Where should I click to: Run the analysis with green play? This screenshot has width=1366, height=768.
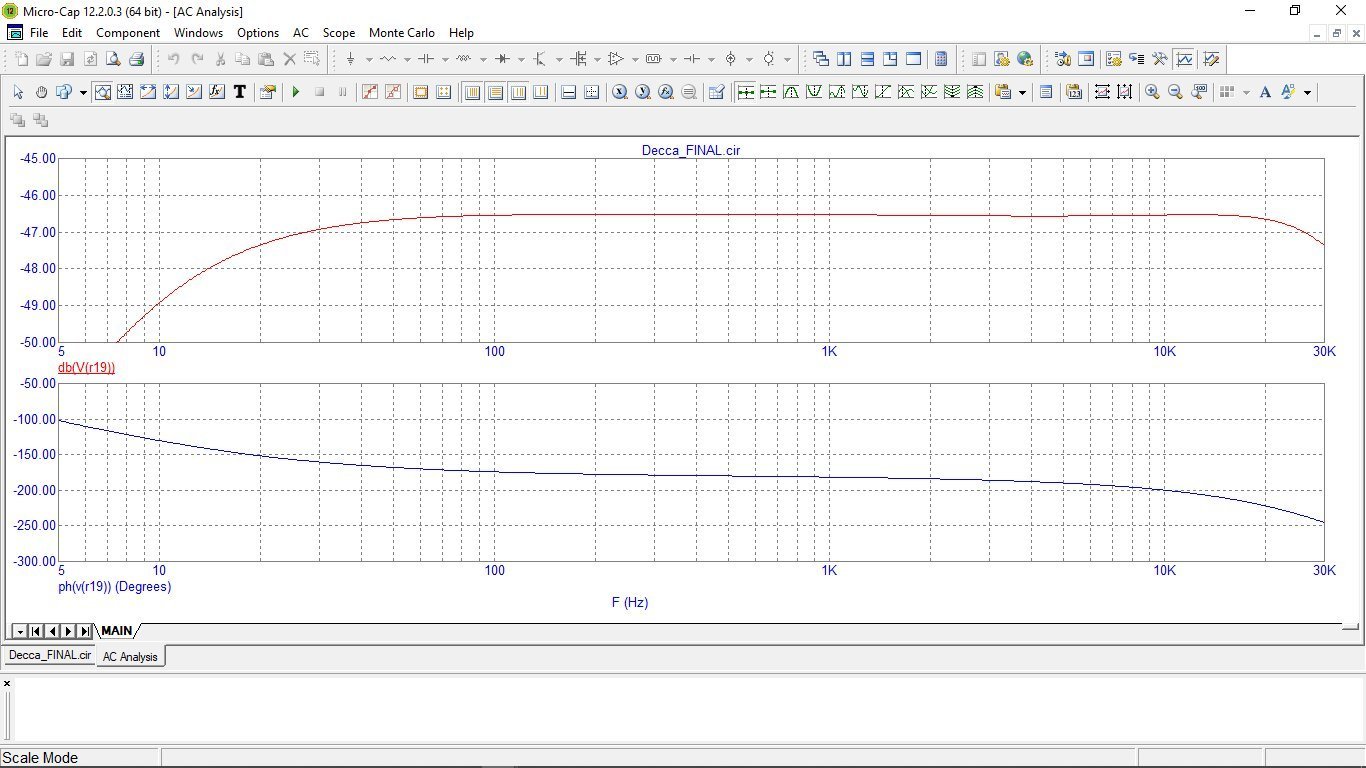pyautogui.click(x=296, y=92)
